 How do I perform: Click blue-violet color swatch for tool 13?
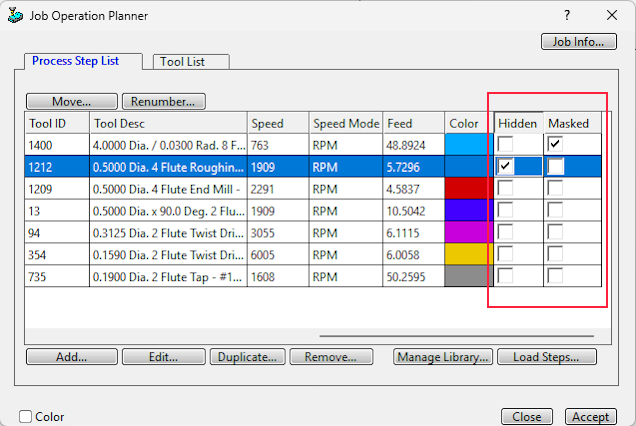click(469, 210)
